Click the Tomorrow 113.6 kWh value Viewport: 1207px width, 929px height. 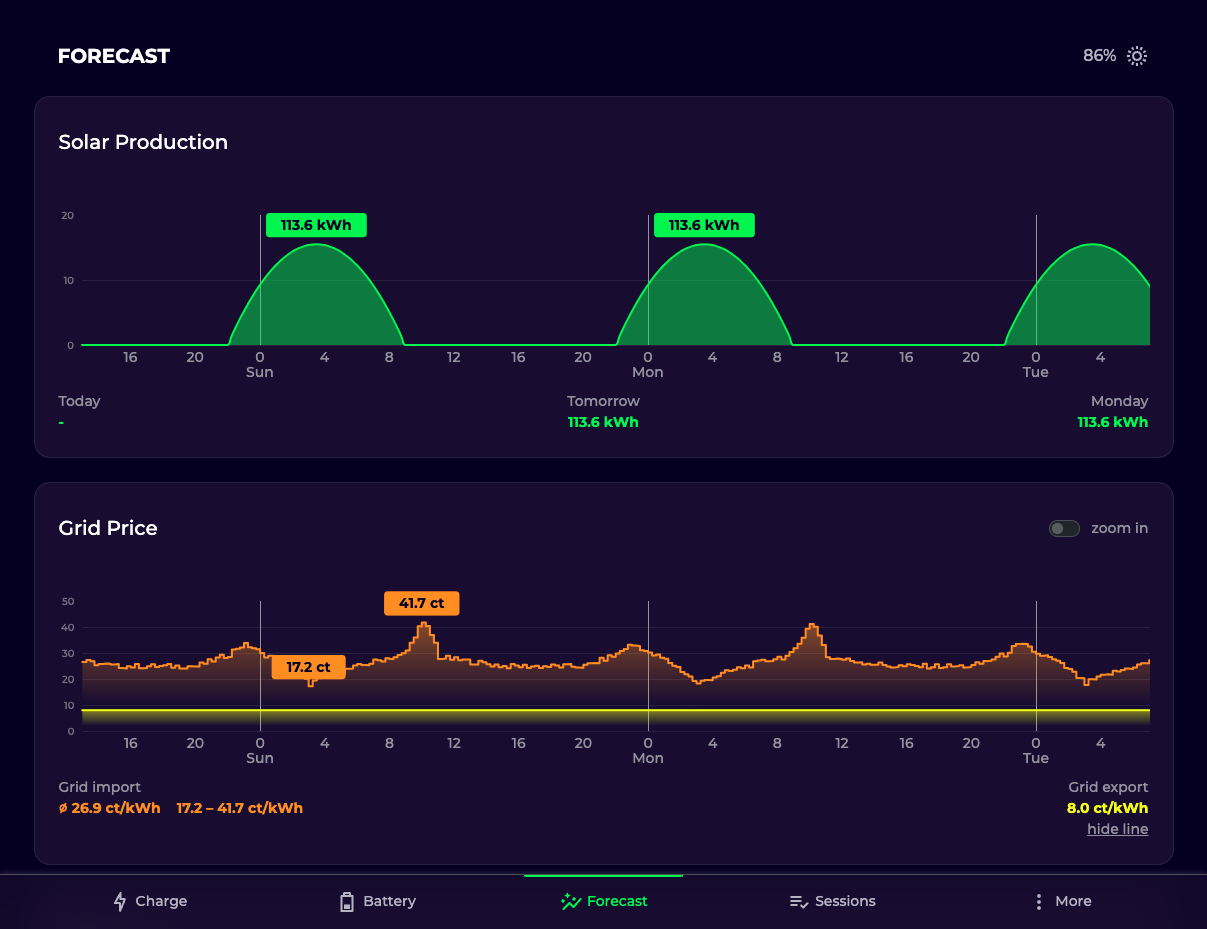tap(603, 422)
